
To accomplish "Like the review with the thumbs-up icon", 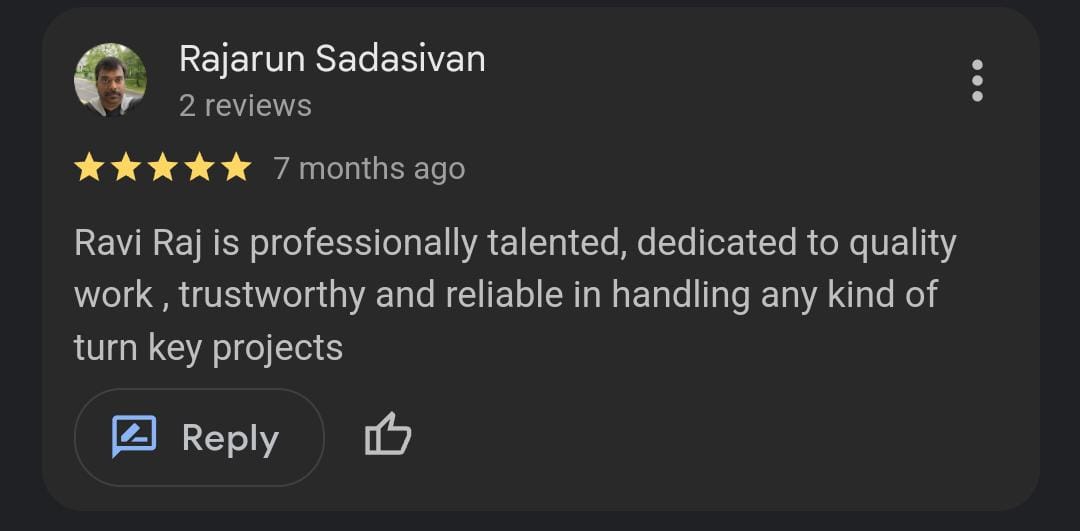I will tap(388, 435).
